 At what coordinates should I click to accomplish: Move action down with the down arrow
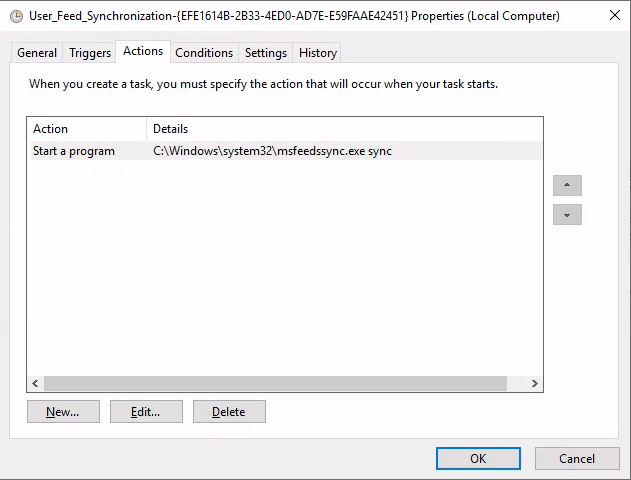pos(567,214)
